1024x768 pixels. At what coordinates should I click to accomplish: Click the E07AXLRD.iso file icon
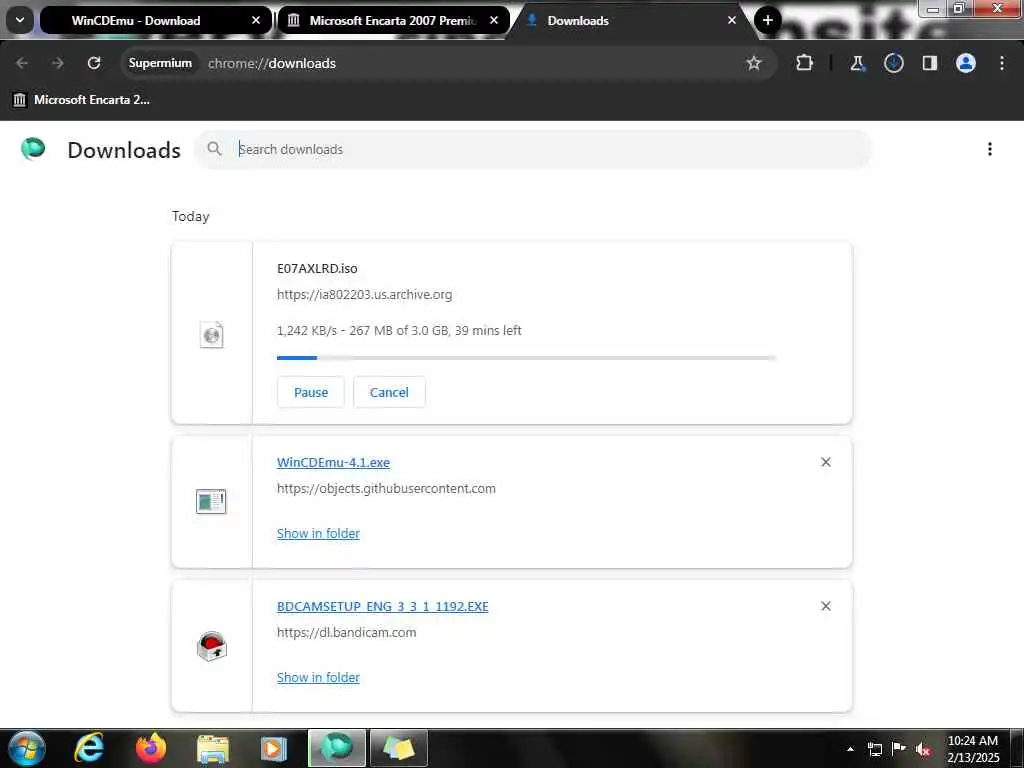212,335
